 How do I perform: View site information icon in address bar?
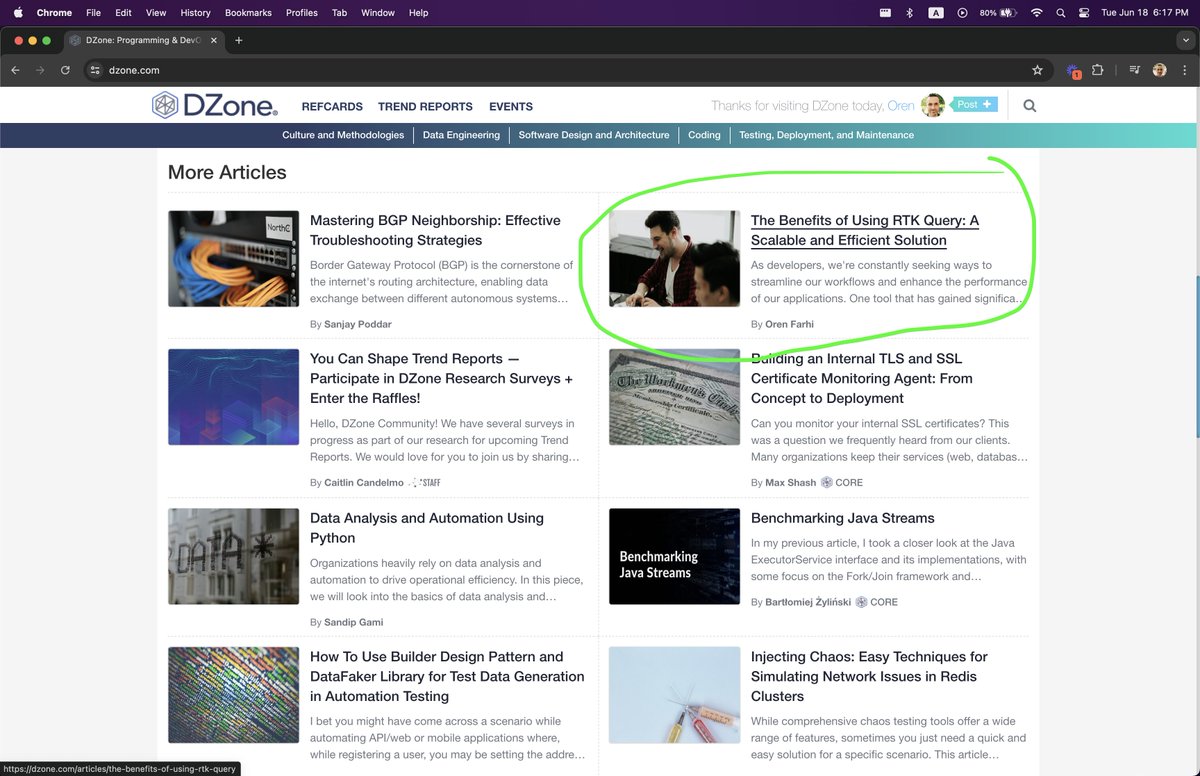[x=95, y=70]
